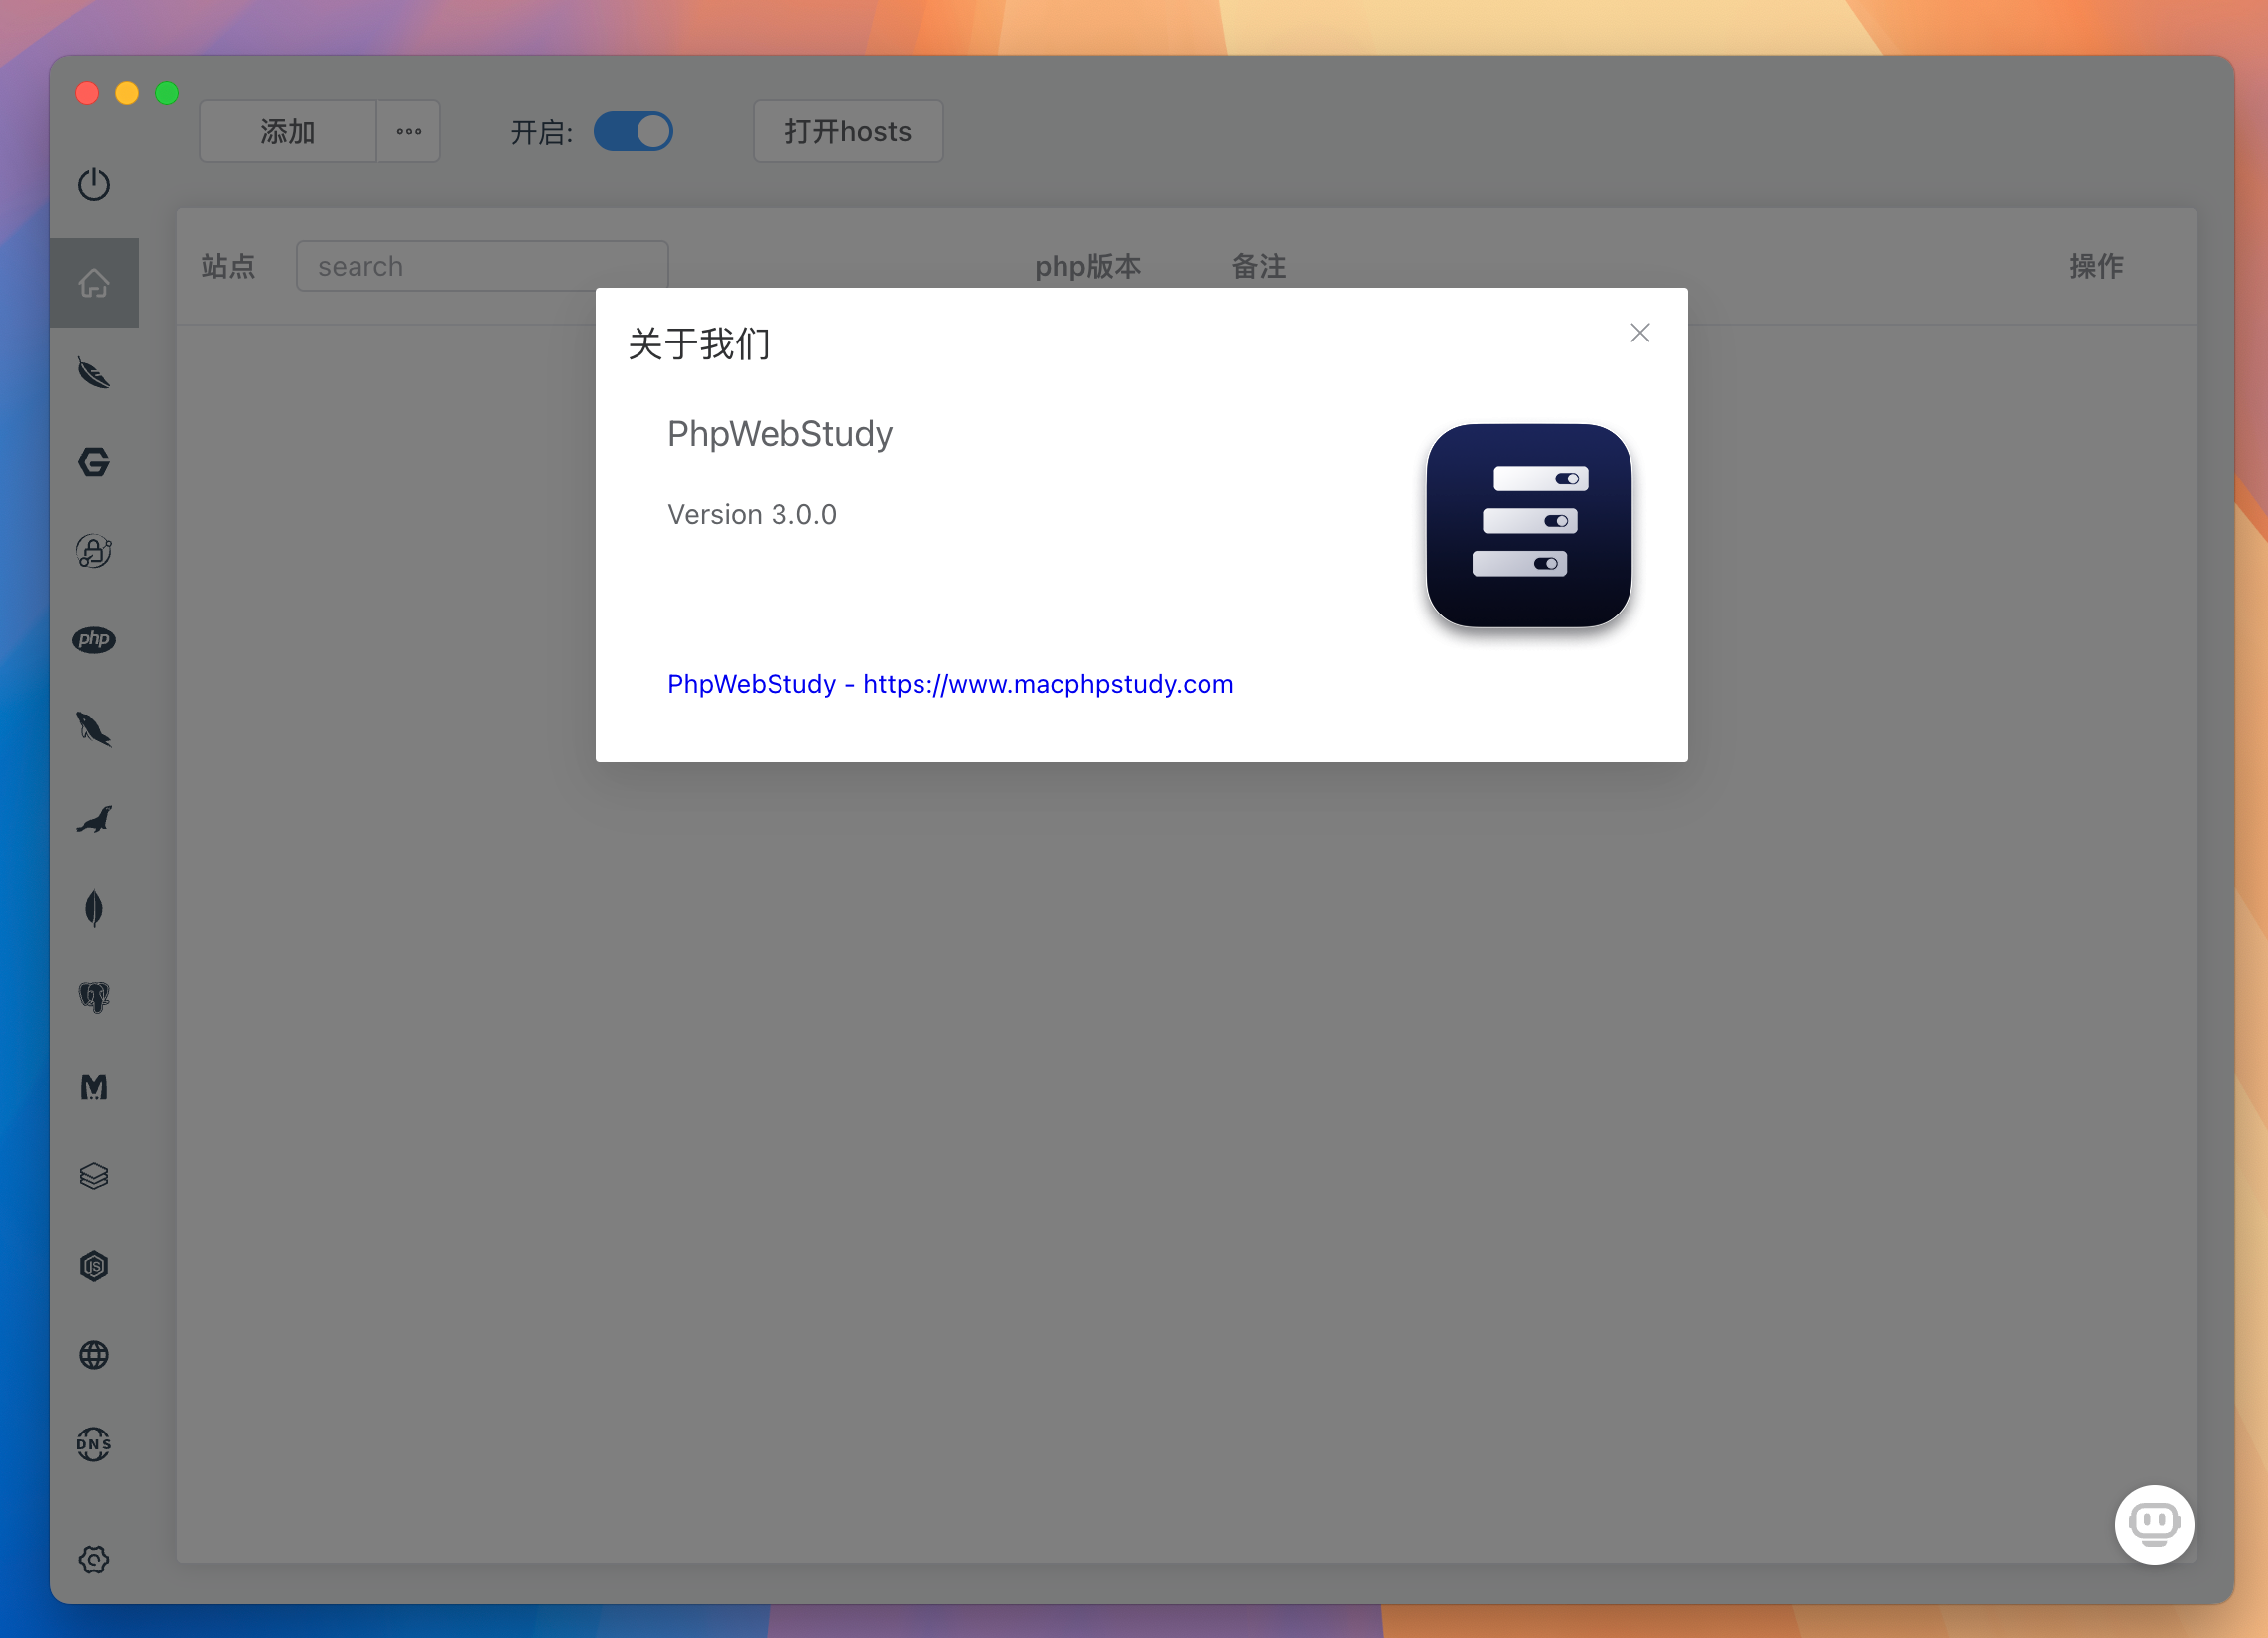
Task: Open the Nginx G icon
Action: (x=94, y=462)
